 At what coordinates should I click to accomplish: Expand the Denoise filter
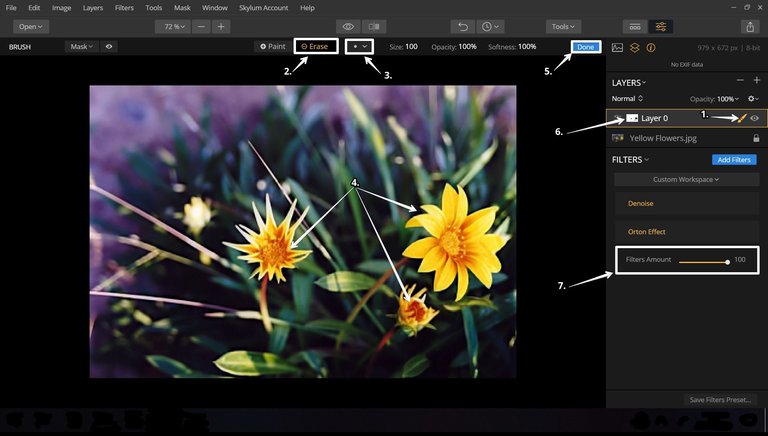tap(686, 203)
